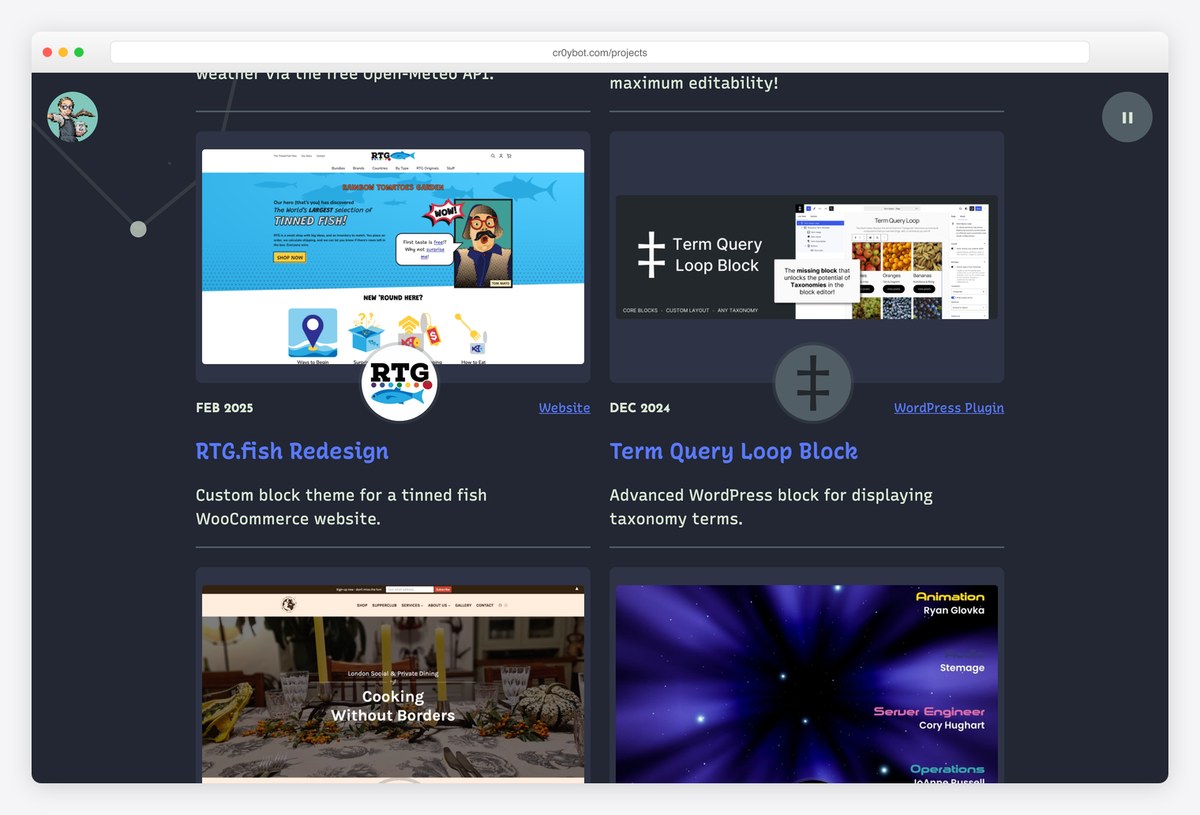
Task: Click the yellow macOS minimize button
Action: 63,52
